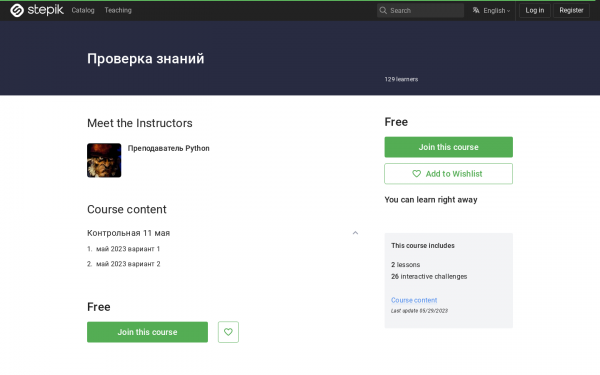
Task: Click the Search input field
Action: tap(420, 10)
